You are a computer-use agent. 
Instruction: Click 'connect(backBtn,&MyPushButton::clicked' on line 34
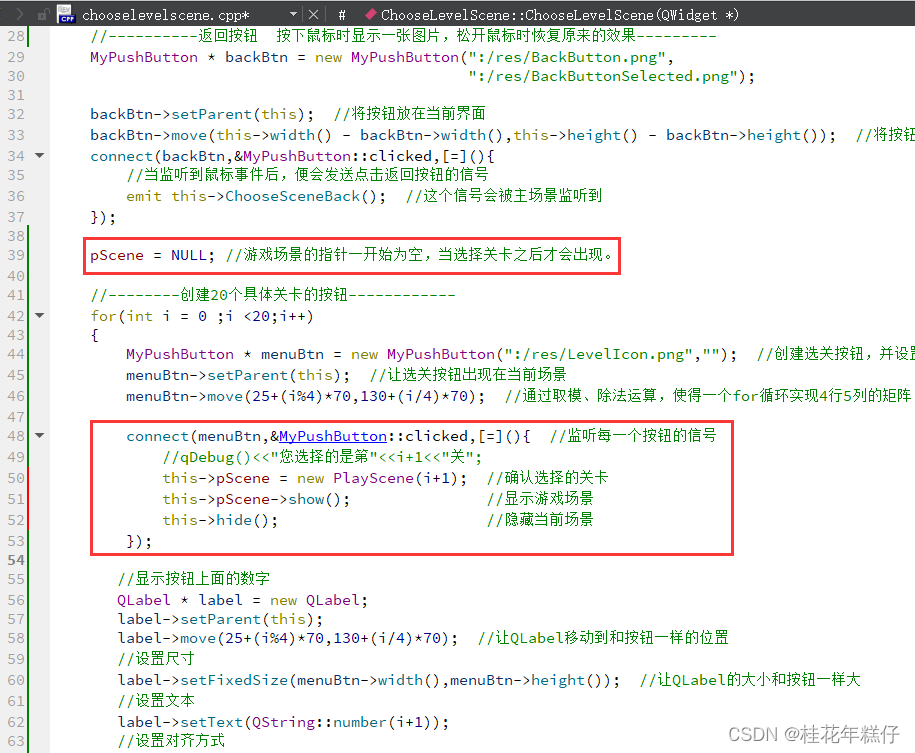click(261, 156)
